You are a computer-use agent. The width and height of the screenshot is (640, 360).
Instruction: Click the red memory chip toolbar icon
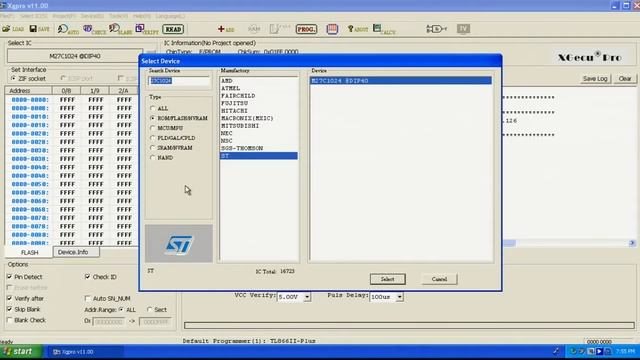[332, 29]
